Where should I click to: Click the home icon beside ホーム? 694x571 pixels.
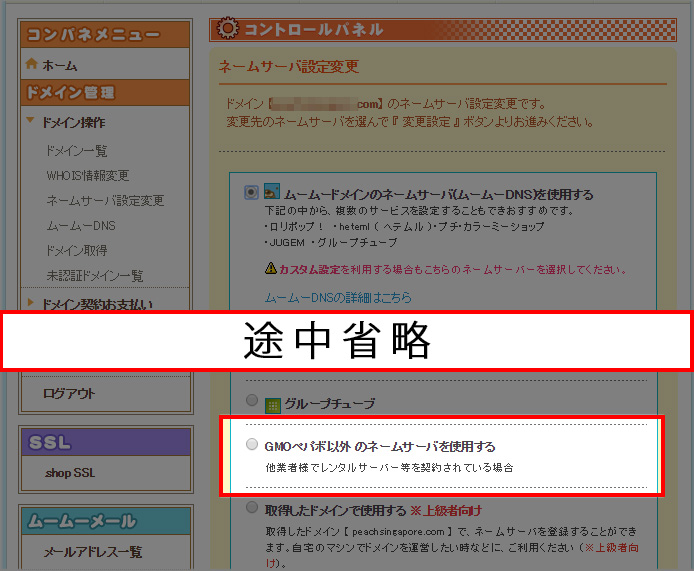(x=31, y=64)
